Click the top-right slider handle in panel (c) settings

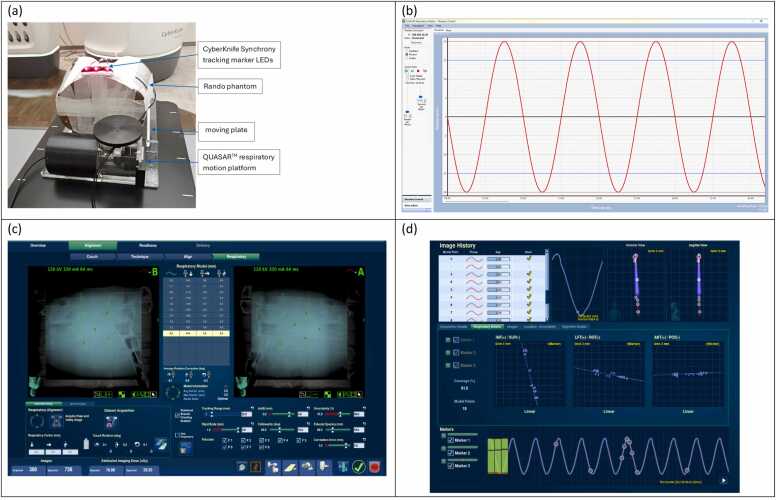point(341,414)
